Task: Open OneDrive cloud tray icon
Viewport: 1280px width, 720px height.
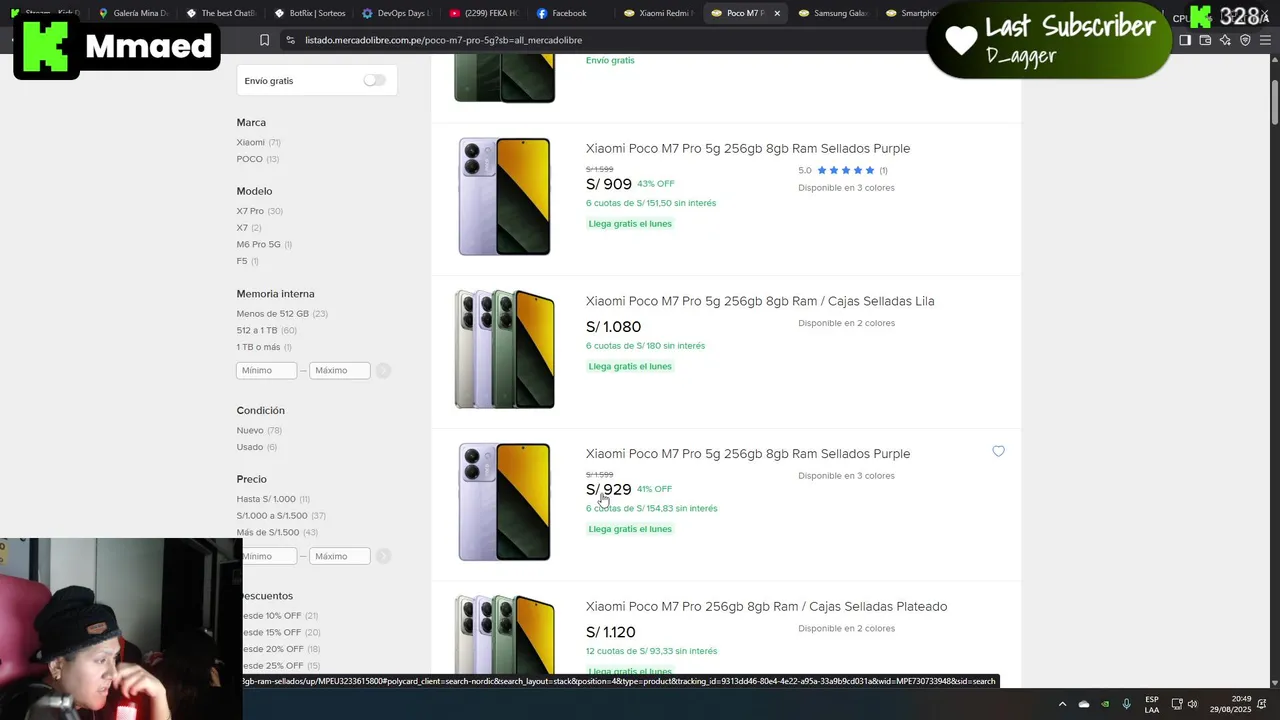Action: tap(1084, 704)
